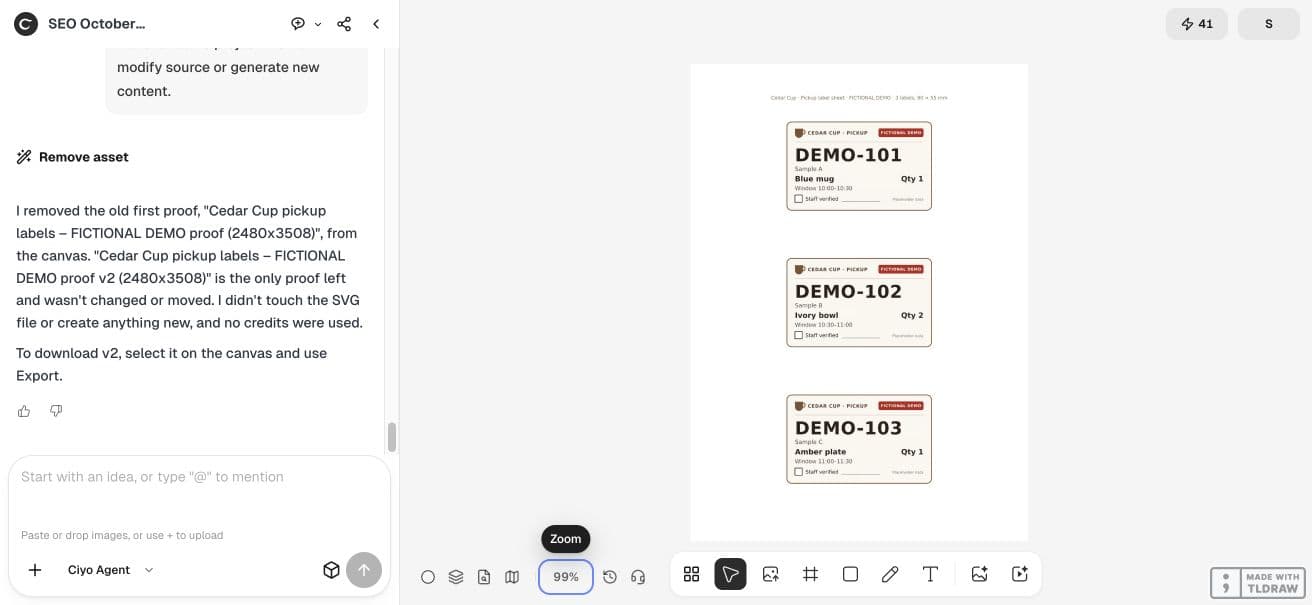Click the AI image generate tool
Image resolution: width=1312 pixels, height=605 pixels.
point(980,574)
